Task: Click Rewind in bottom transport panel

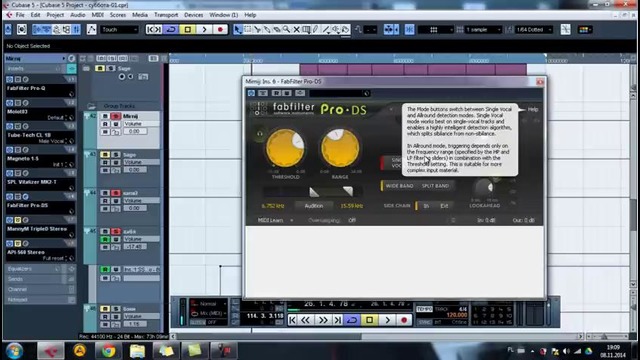Action: coord(305,320)
